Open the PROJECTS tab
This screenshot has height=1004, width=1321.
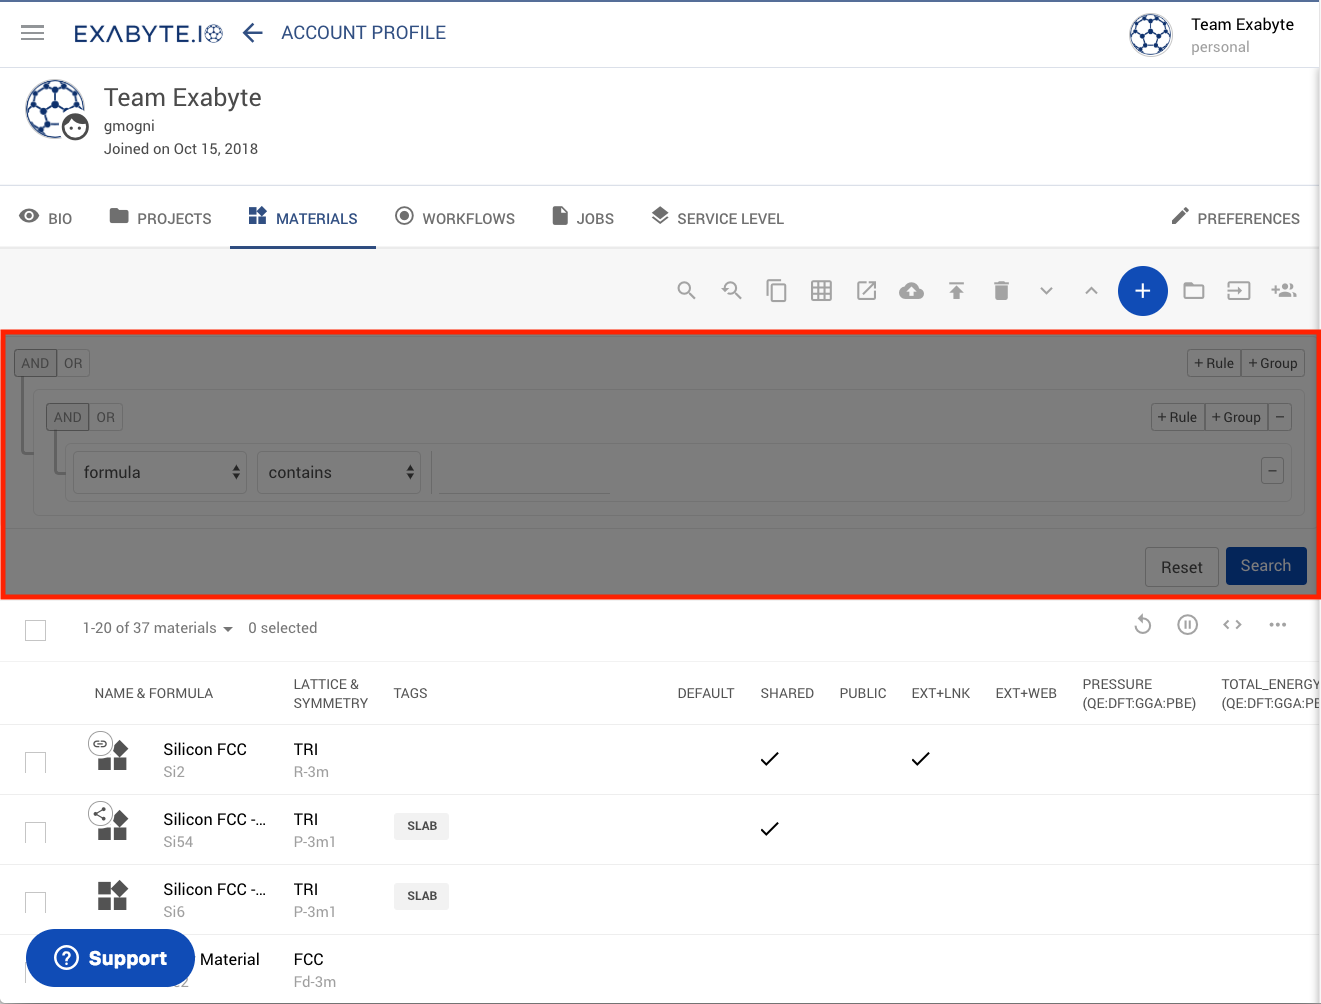click(x=159, y=217)
